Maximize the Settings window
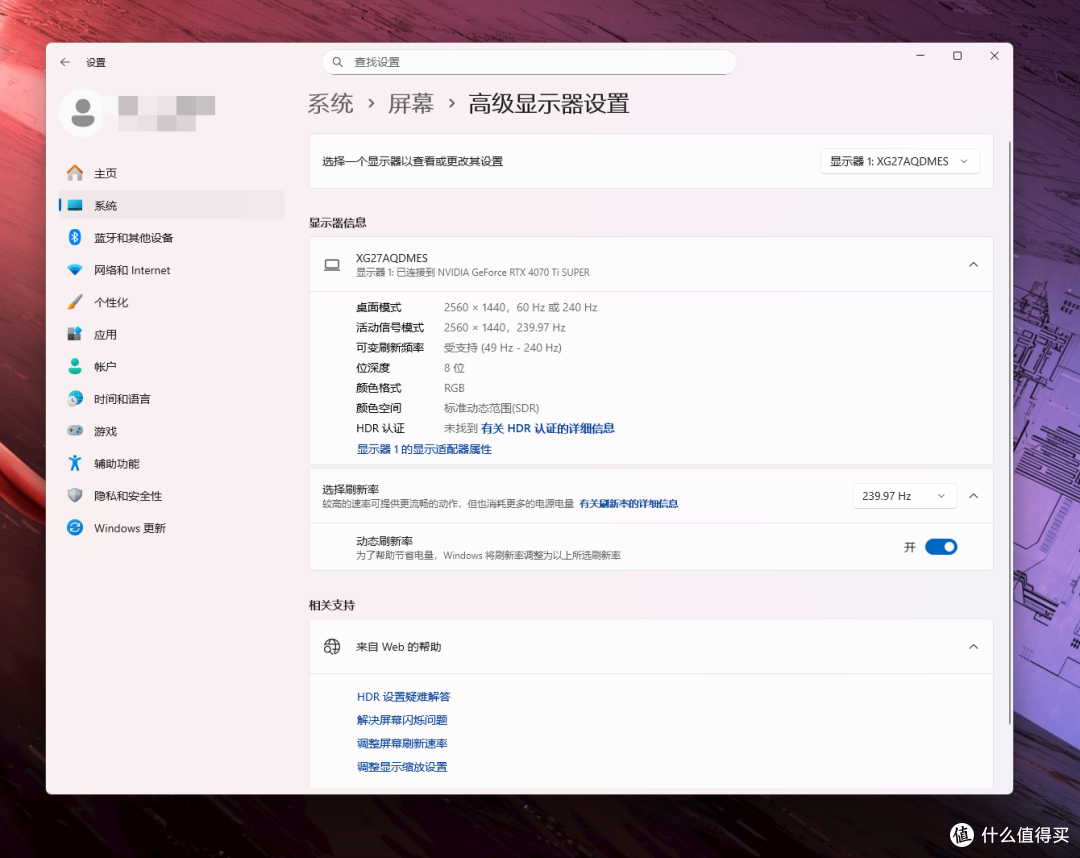Viewport: 1080px width, 858px height. coord(957,56)
